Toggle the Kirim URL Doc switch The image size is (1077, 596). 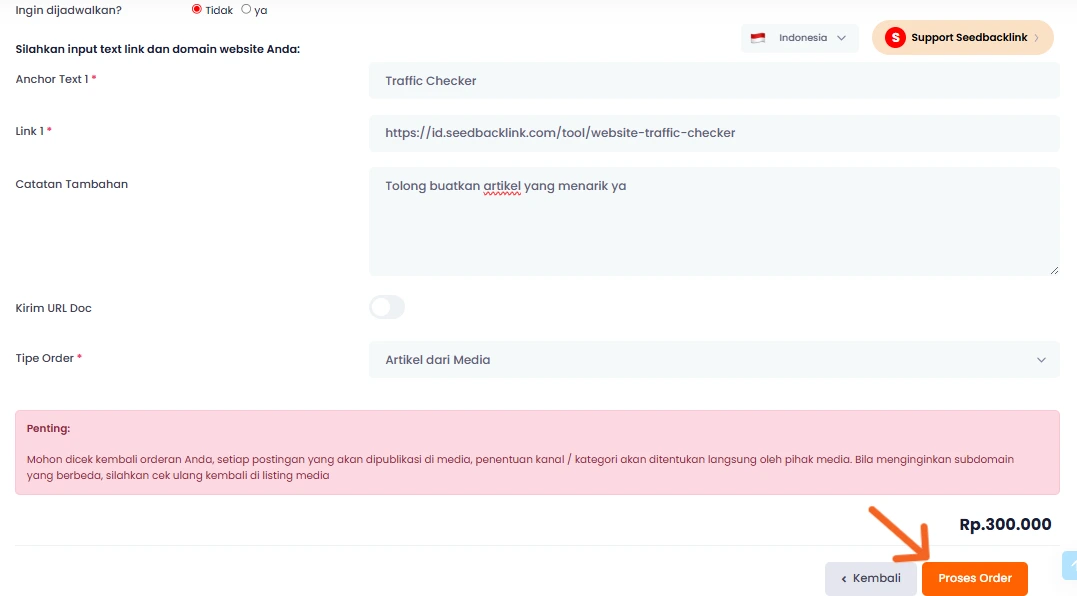pos(387,307)
